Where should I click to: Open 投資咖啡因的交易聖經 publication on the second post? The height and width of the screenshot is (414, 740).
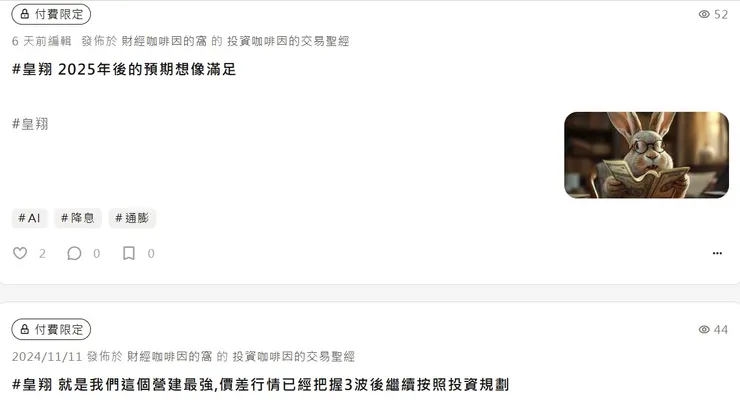point(294,356)
